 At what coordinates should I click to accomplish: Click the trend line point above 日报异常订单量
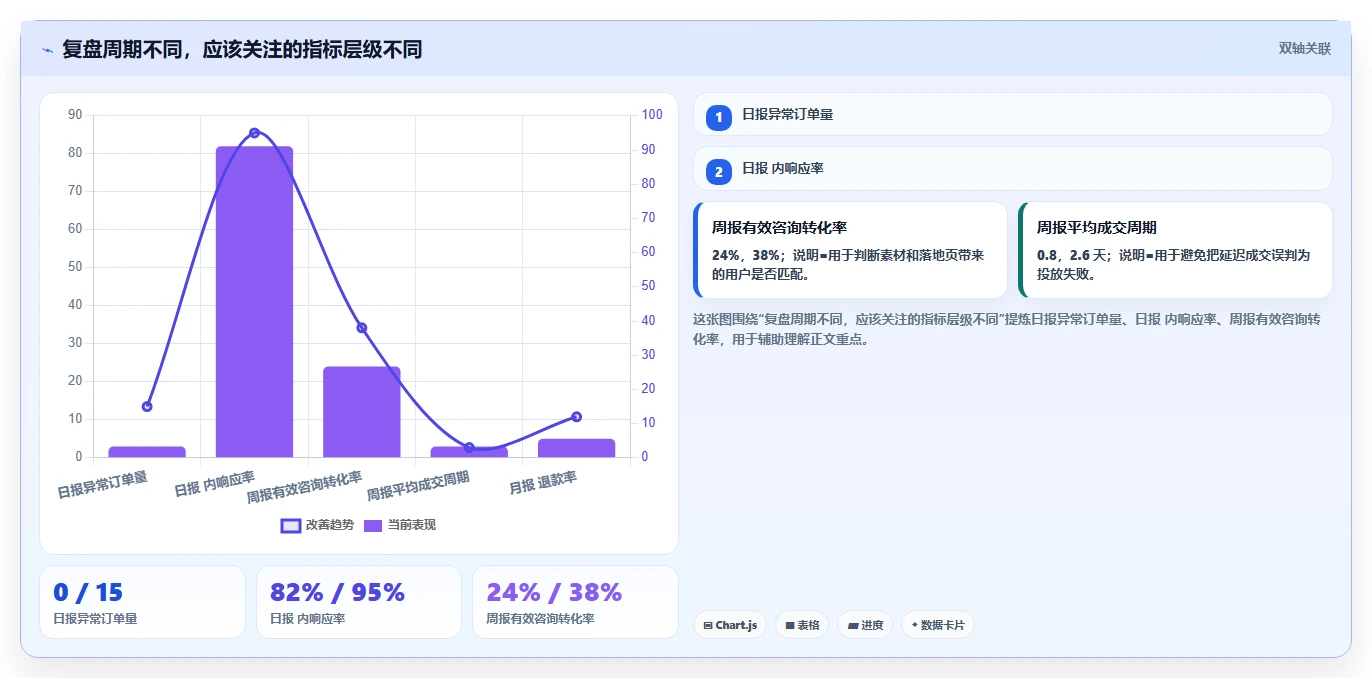(147, 407)
